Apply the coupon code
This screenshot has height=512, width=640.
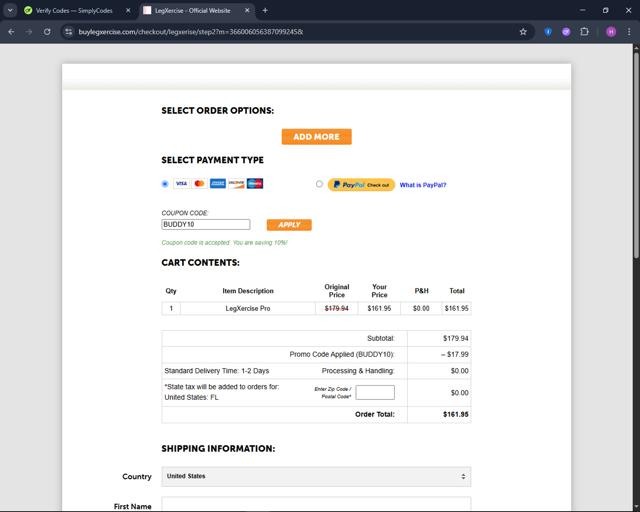[289, 225]
